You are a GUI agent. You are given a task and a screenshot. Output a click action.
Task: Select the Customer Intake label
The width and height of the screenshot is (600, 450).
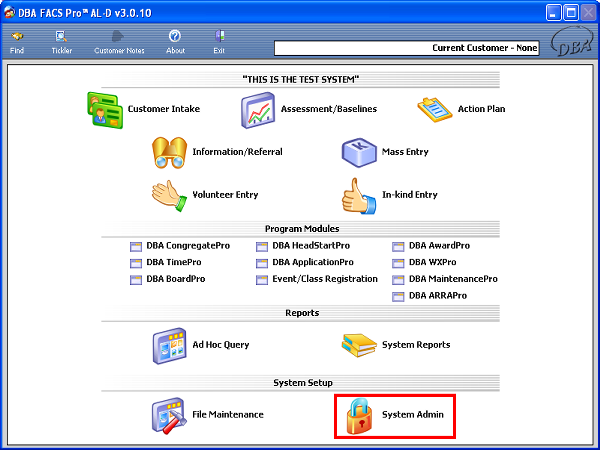pos(164,109)
